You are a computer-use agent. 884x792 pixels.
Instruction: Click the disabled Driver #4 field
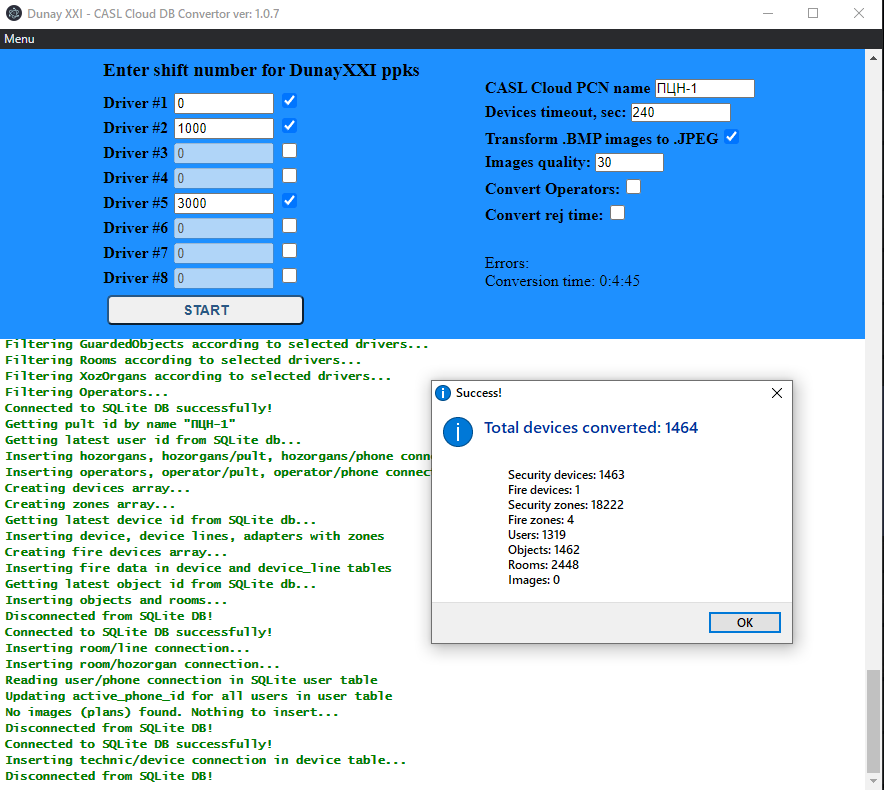click(x=224, y=178)
